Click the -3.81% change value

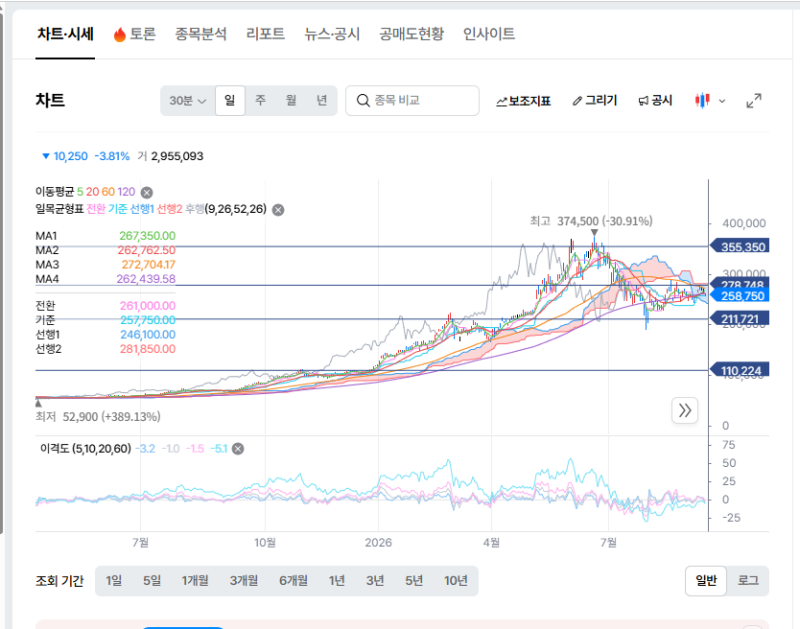112,156
